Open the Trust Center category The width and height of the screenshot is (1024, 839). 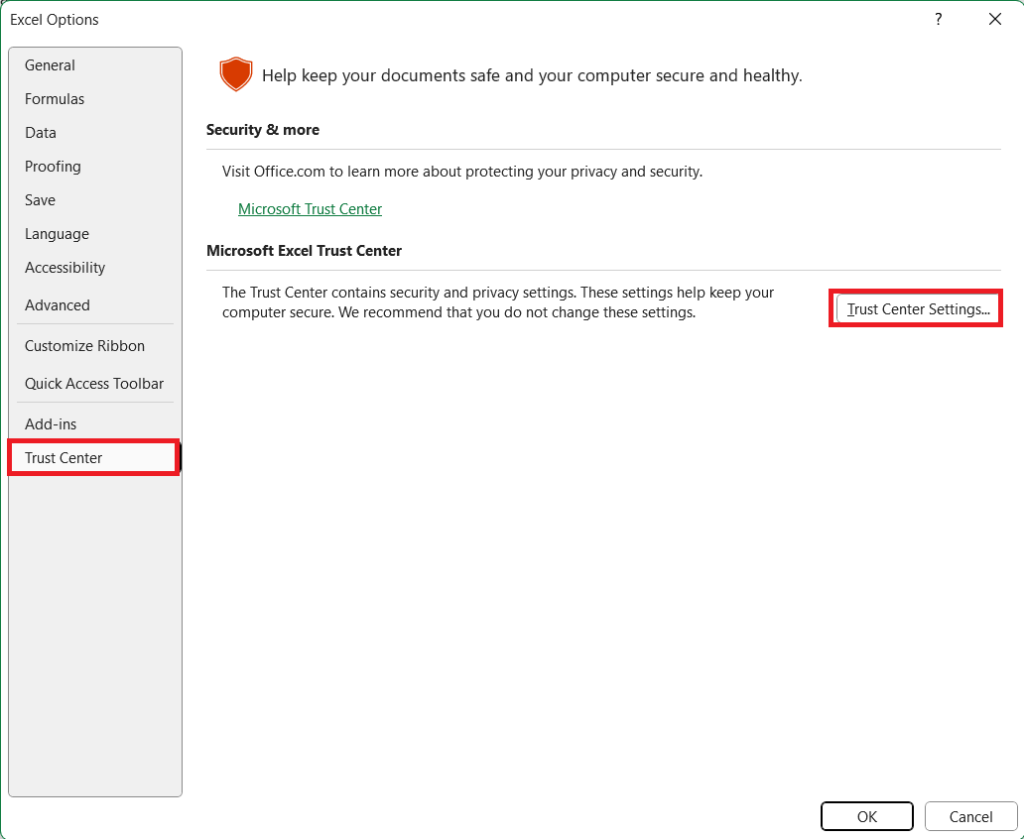coord(62,457)
